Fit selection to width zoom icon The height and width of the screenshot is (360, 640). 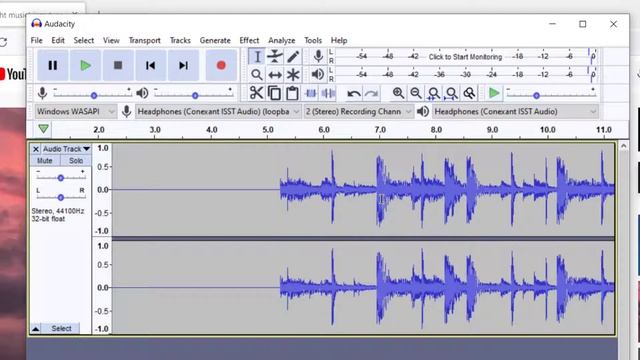point(433,93)
